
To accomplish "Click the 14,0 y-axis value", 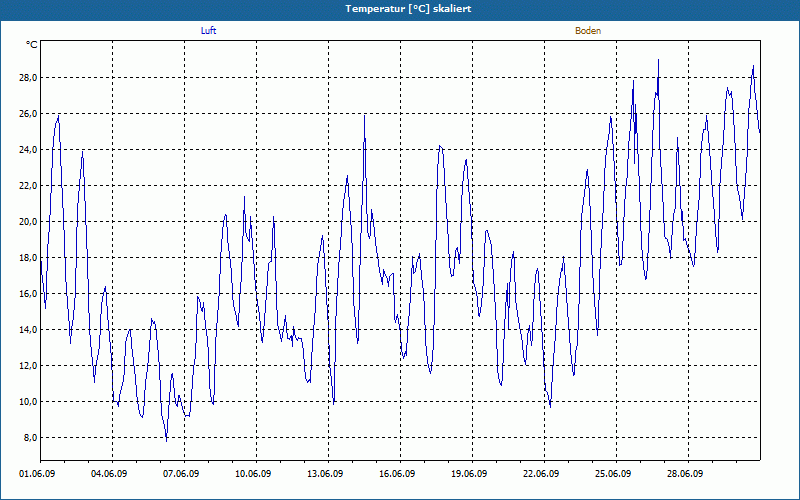I will click(28, 330).
